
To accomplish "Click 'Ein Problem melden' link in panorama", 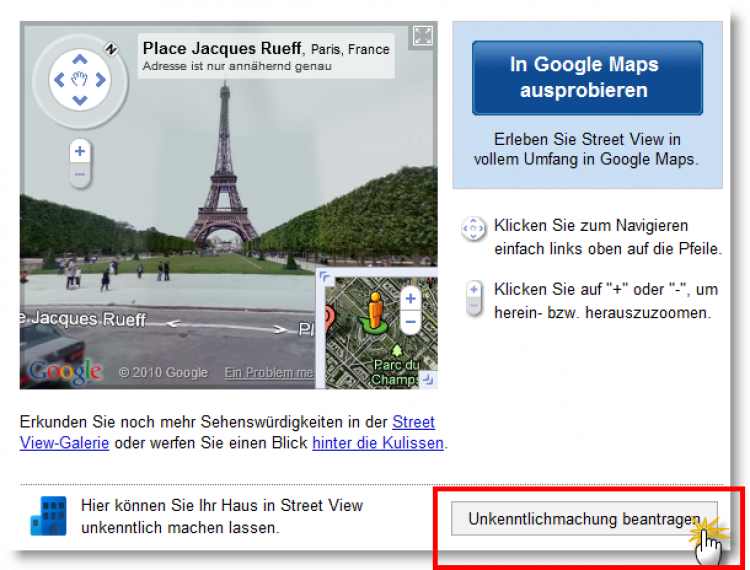I will 268,372.
